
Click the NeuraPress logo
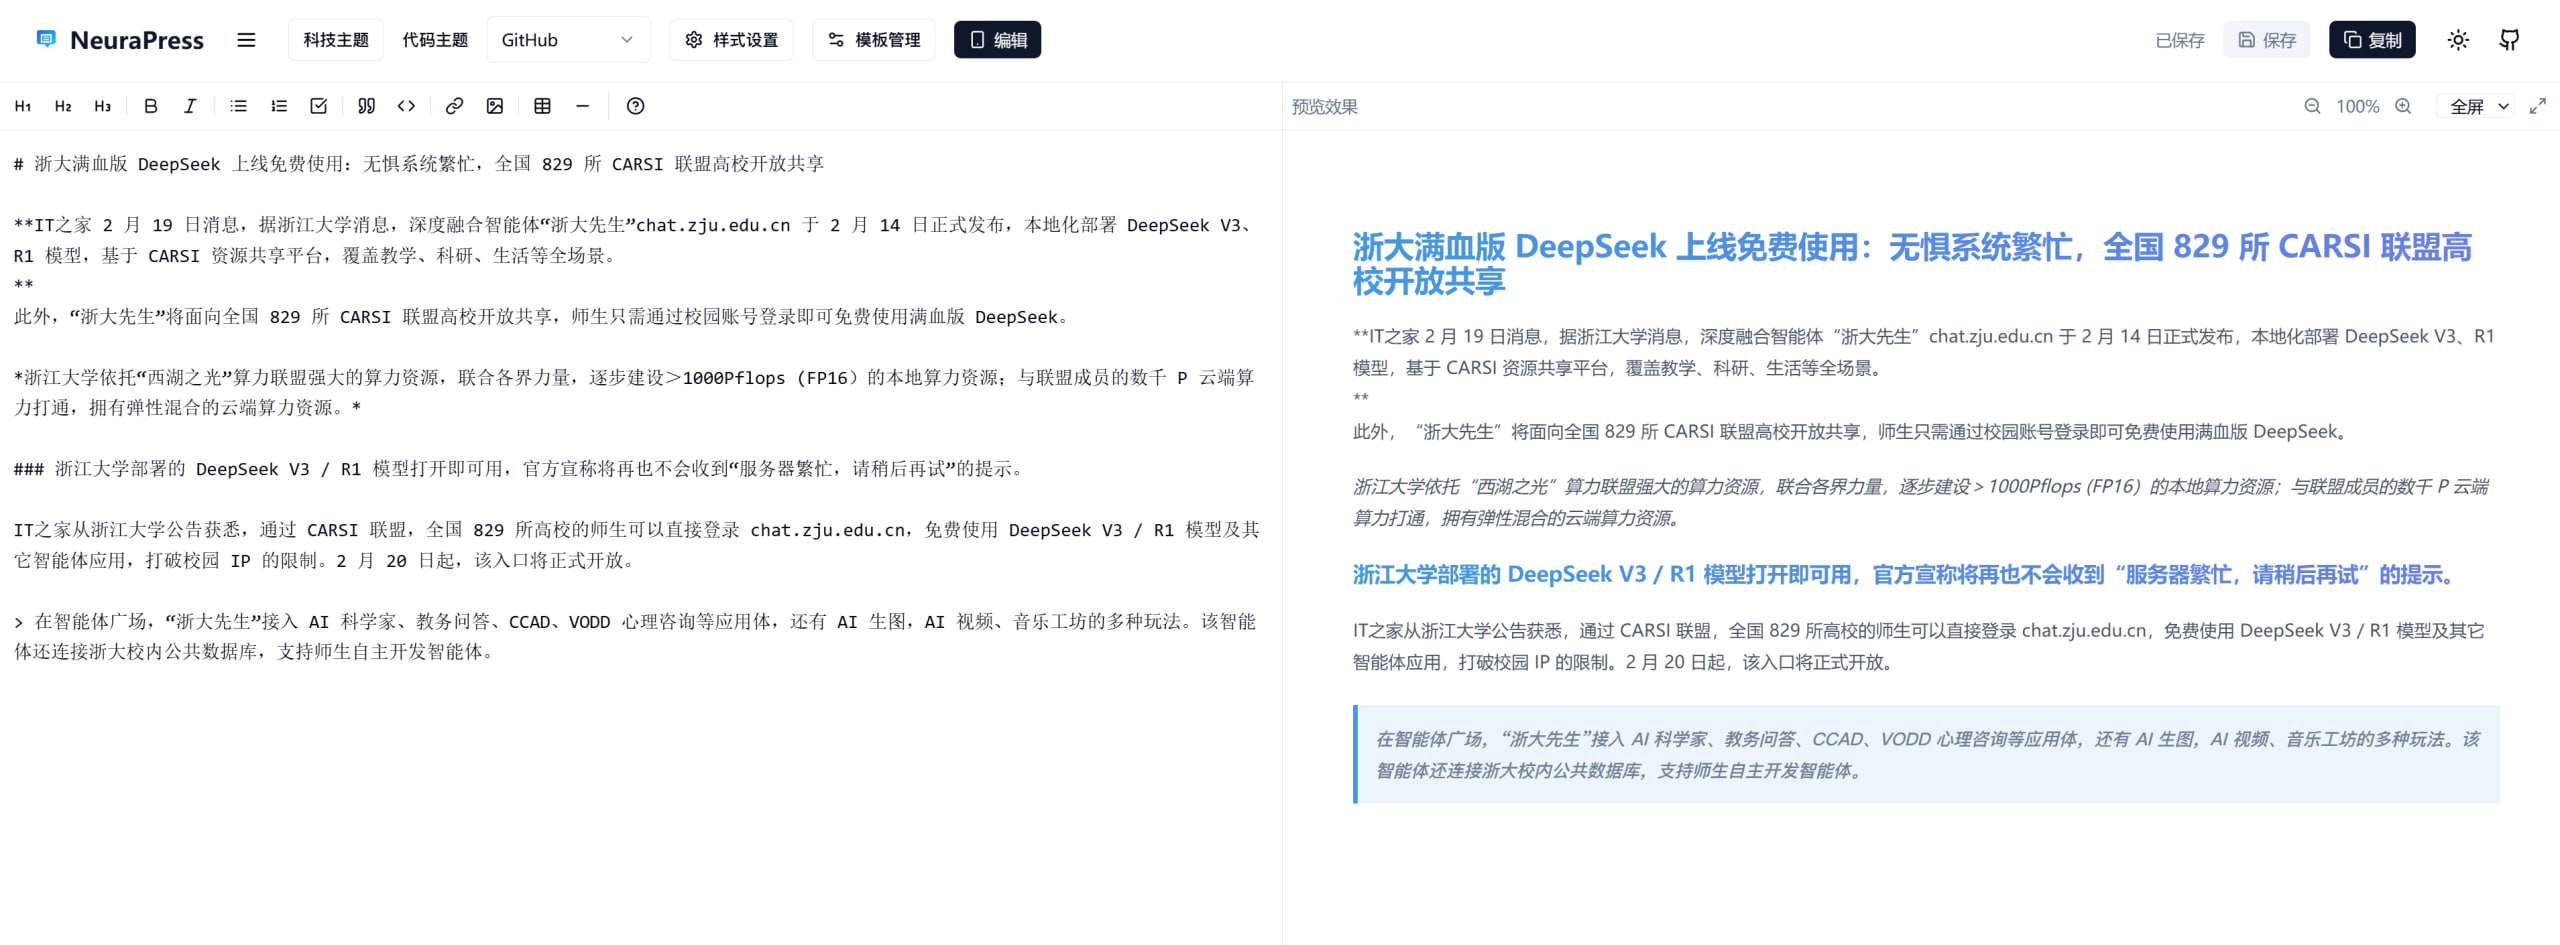click(x=120, y=40)
